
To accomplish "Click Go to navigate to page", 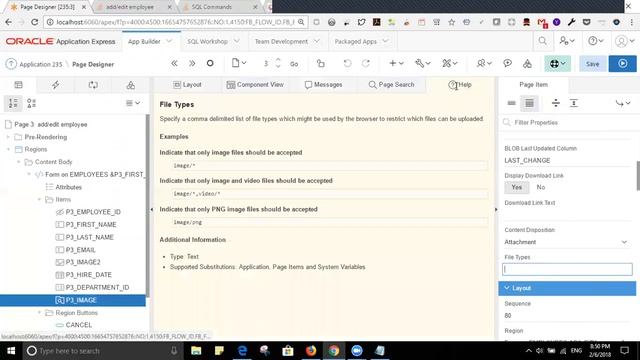I will [x=294, y=64].
